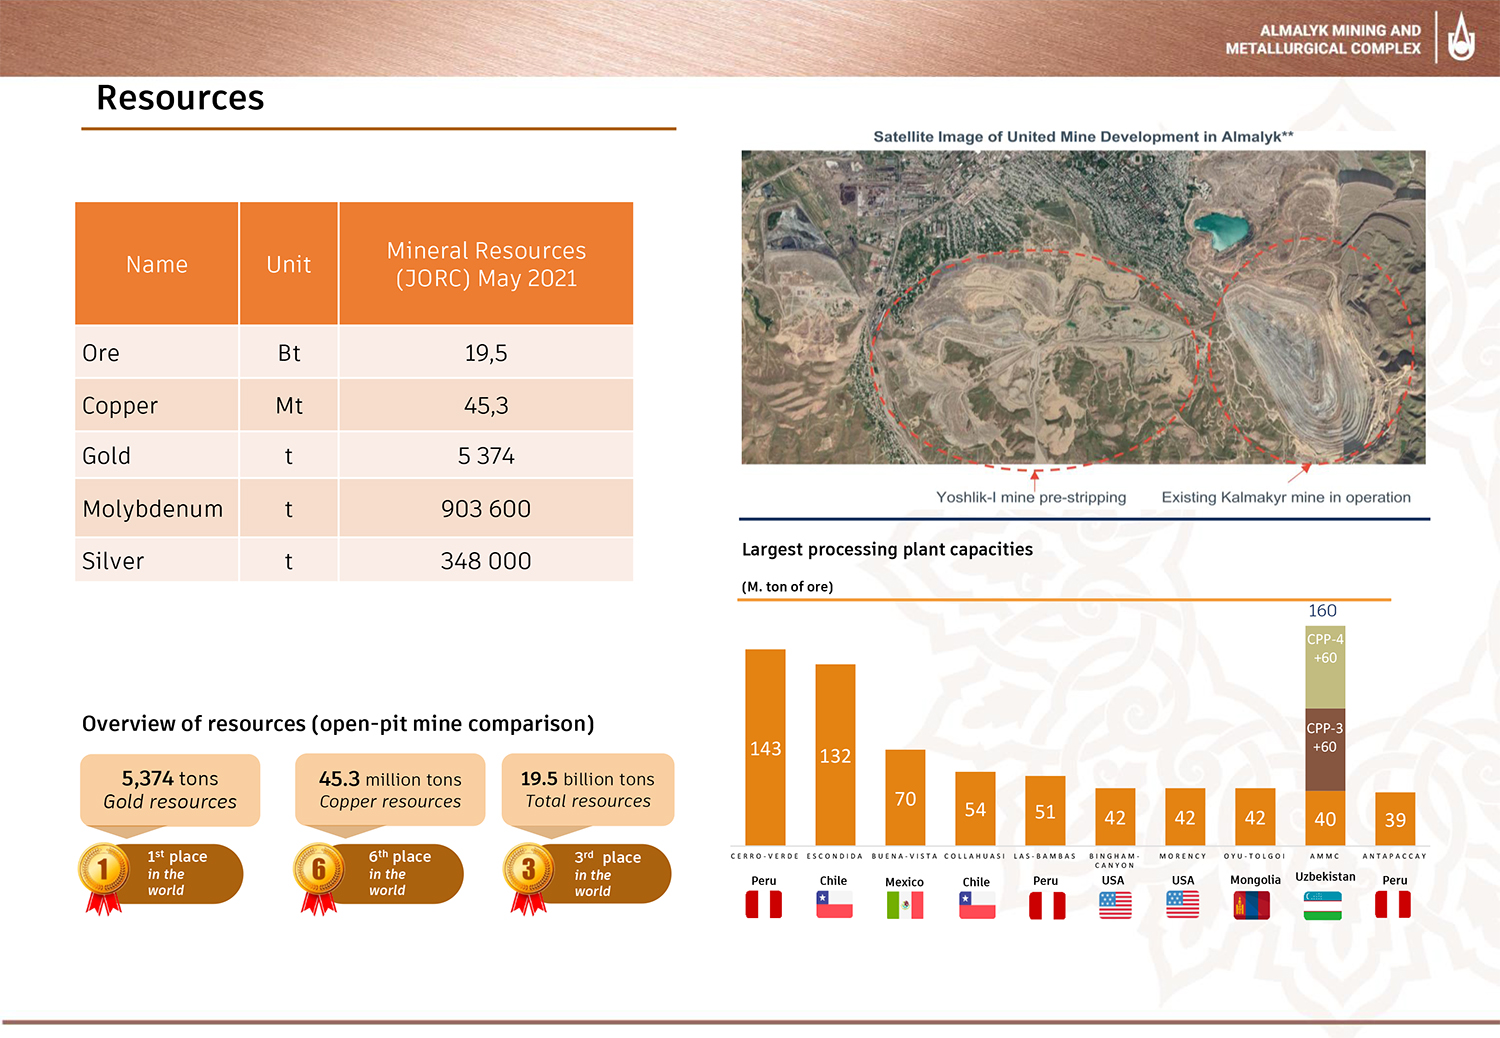Viewport: 1500px width, 1038px height.
Task: Click the Almalyk company logo icon
Action: 1461,38
